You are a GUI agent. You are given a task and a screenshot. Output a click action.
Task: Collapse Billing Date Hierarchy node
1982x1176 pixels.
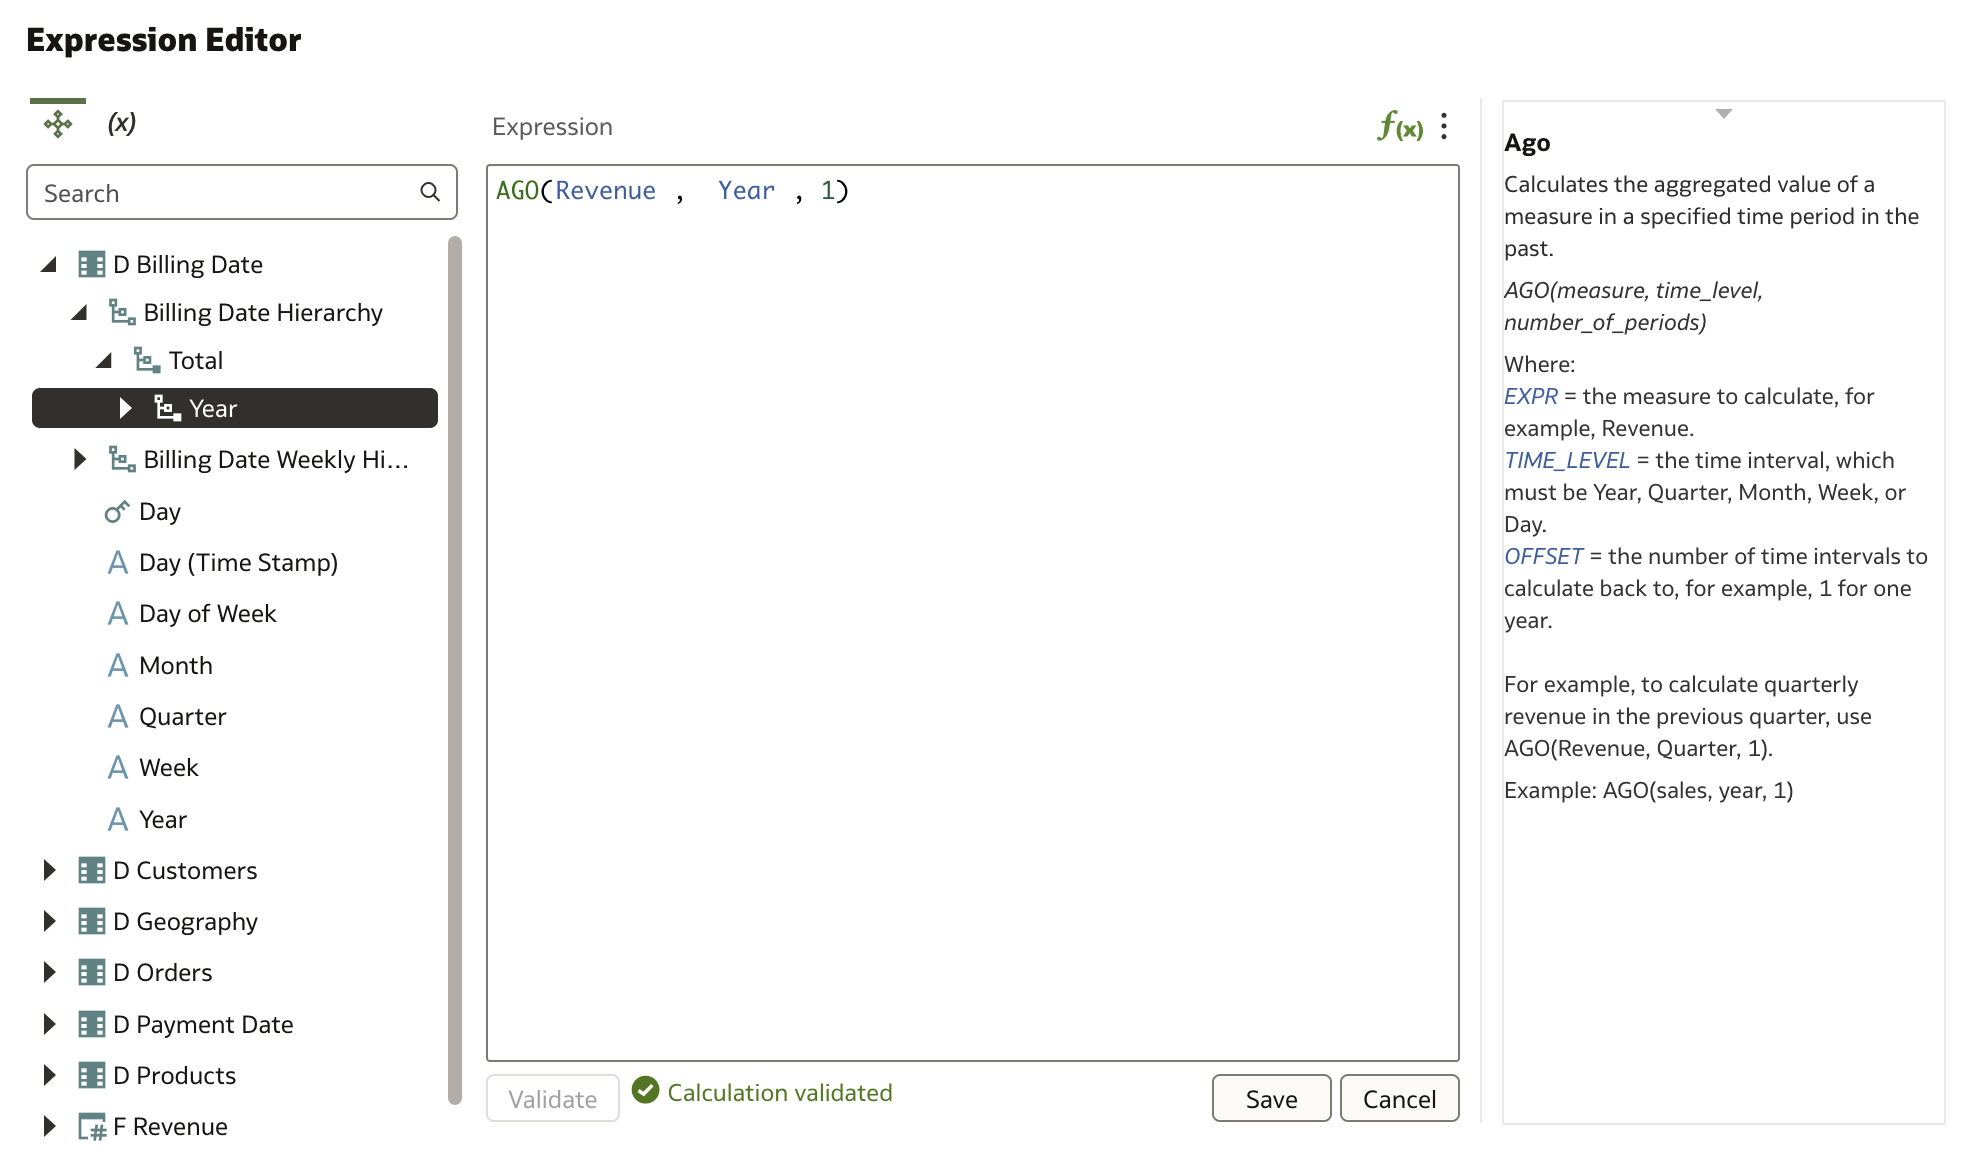click(79, 312)
